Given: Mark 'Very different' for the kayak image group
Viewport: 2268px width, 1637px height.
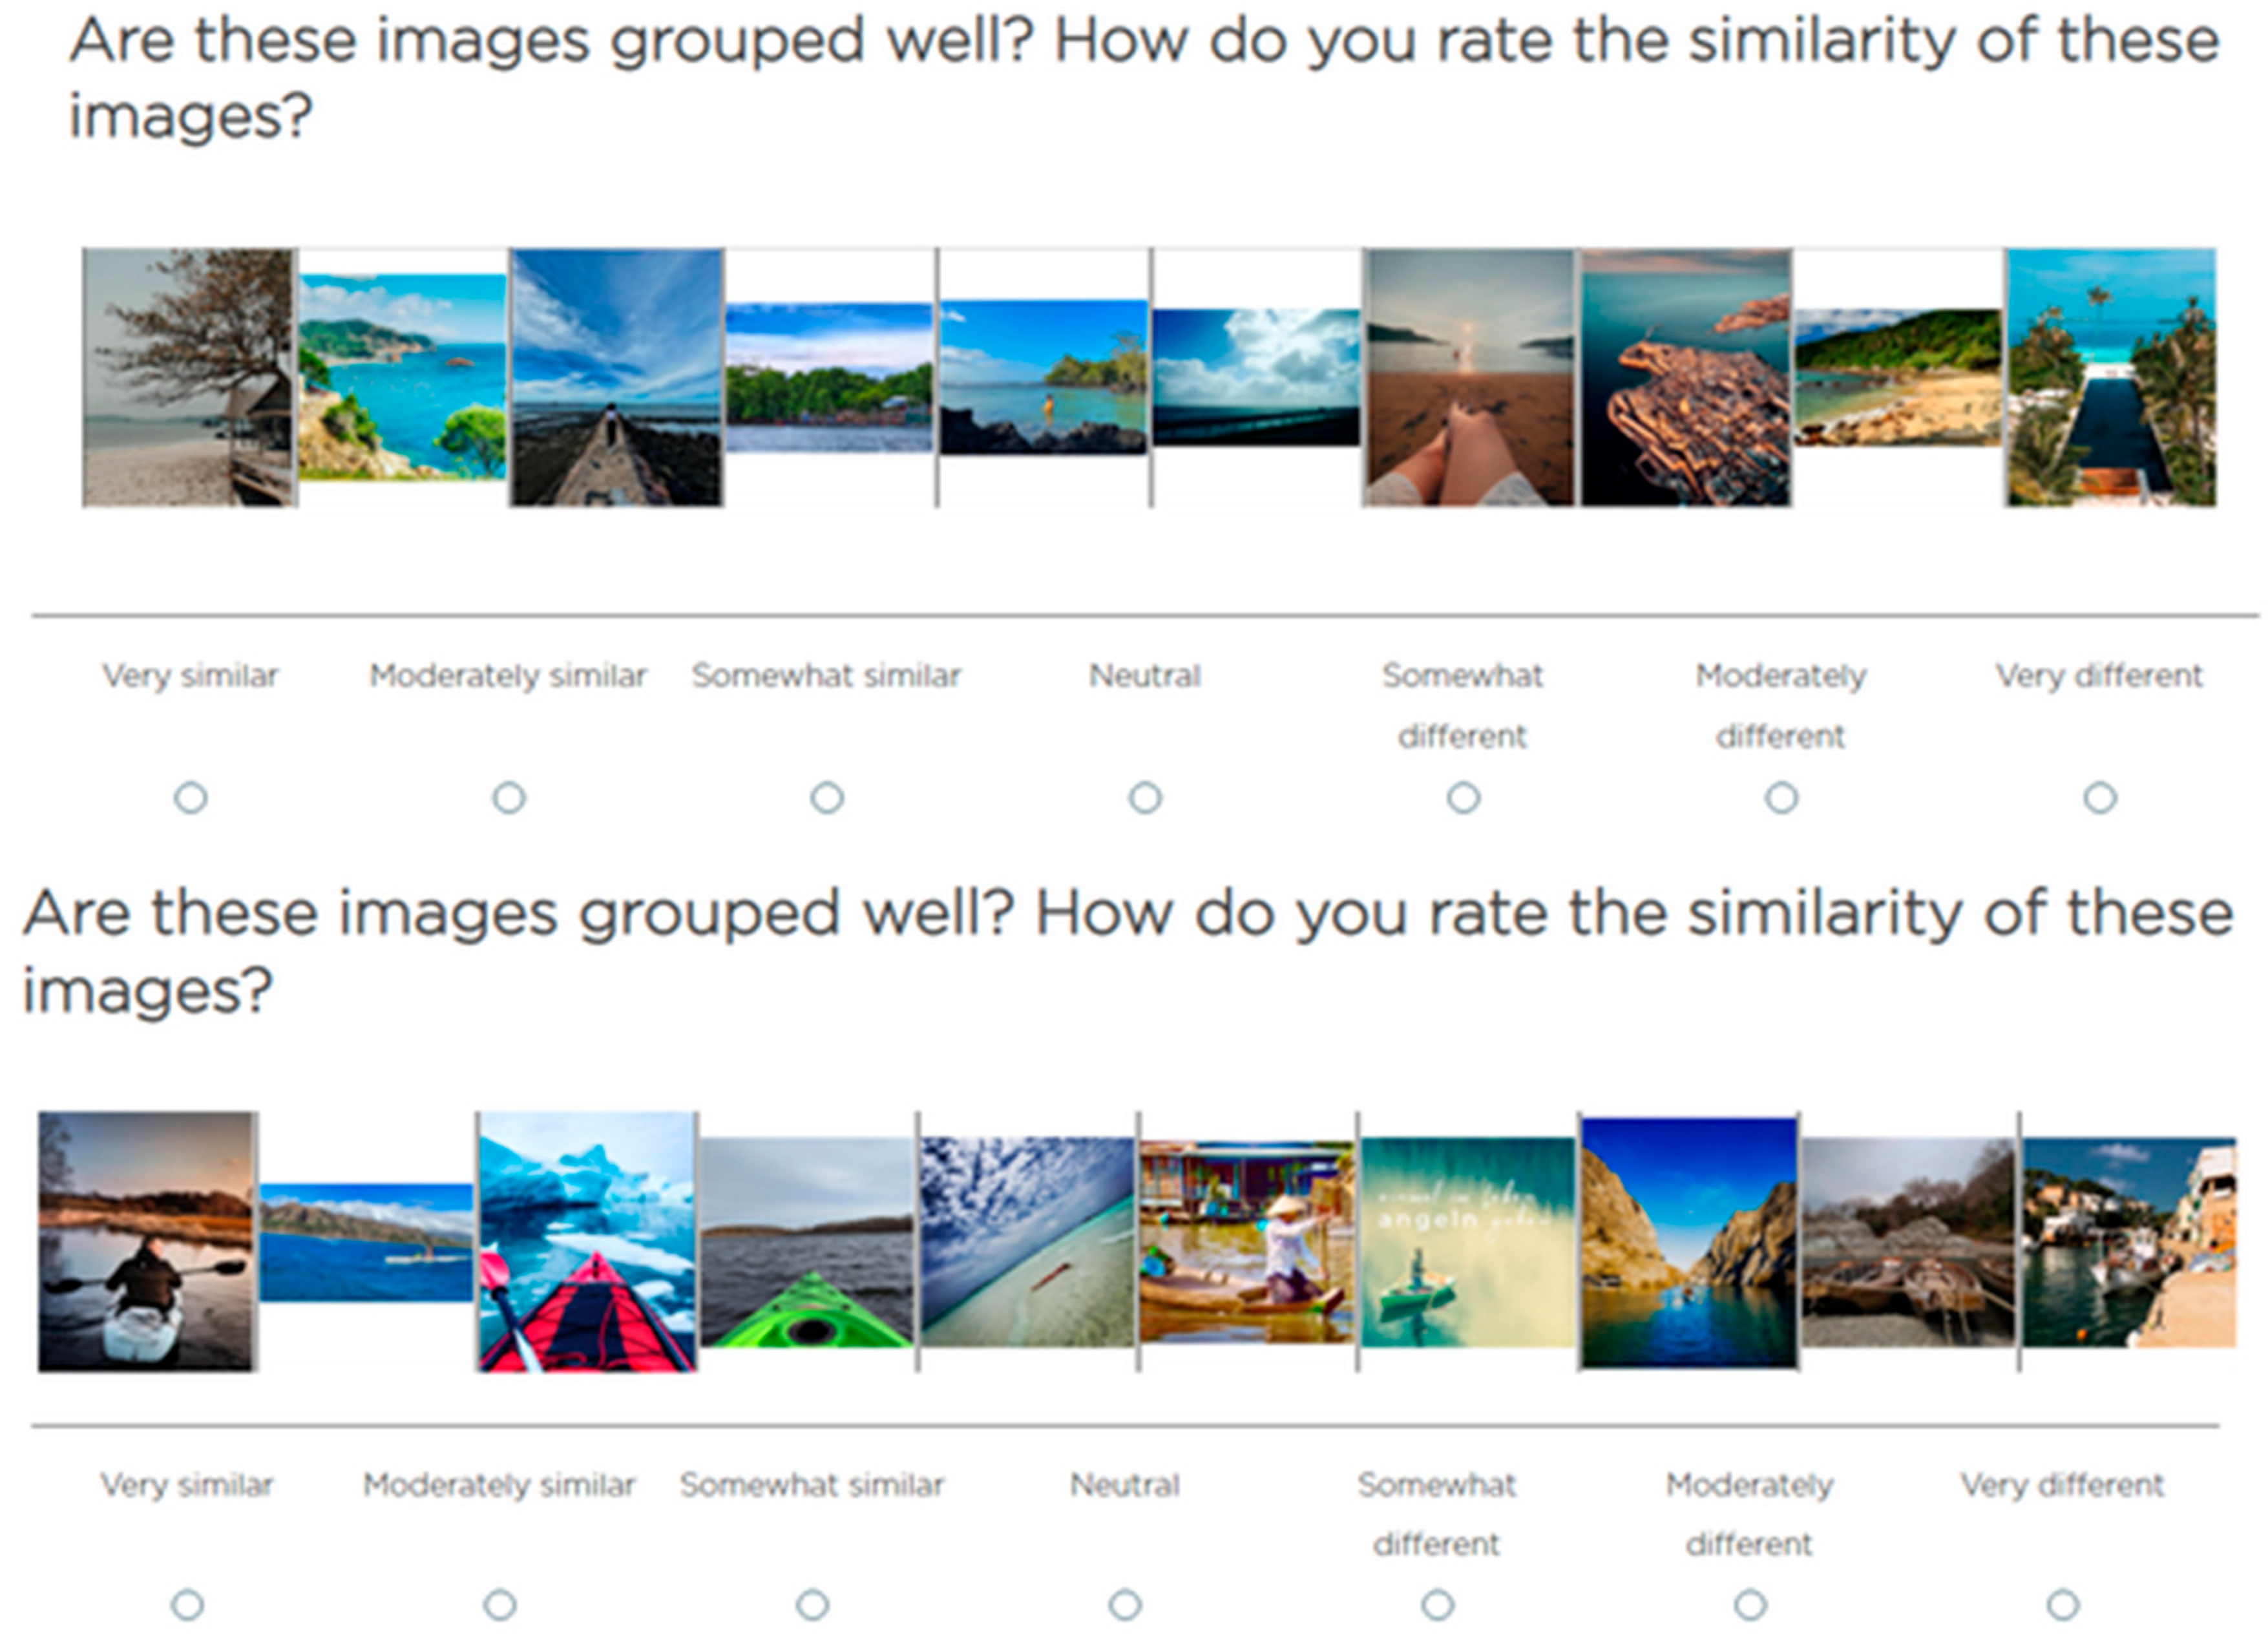Looking at the screenshot, I should click(2062, 1604).
